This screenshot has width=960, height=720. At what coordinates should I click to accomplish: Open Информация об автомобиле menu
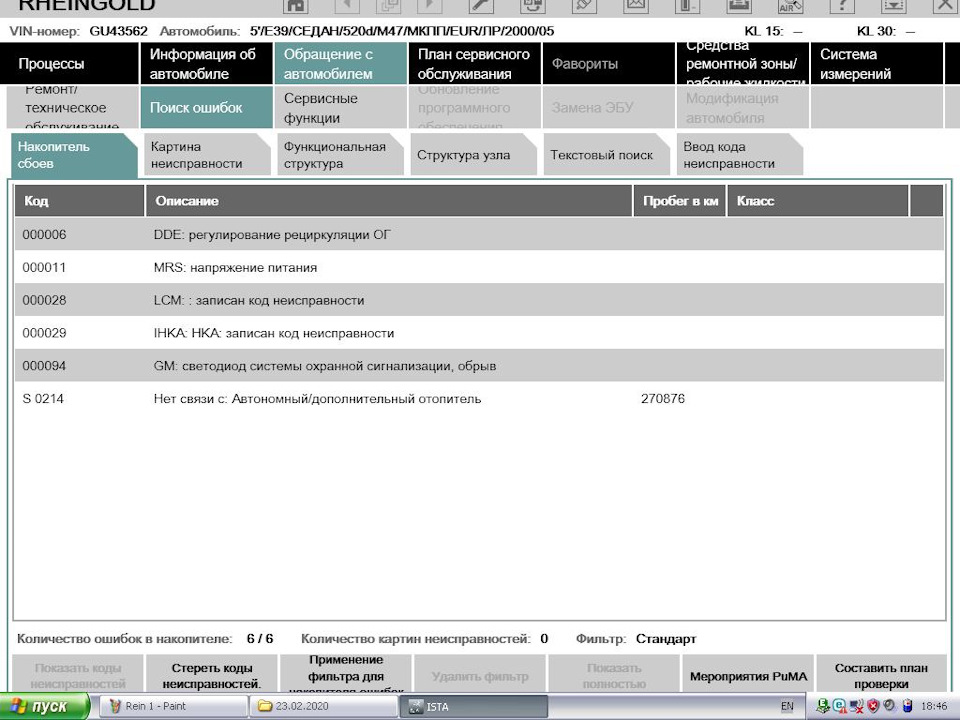pos(206,64)
